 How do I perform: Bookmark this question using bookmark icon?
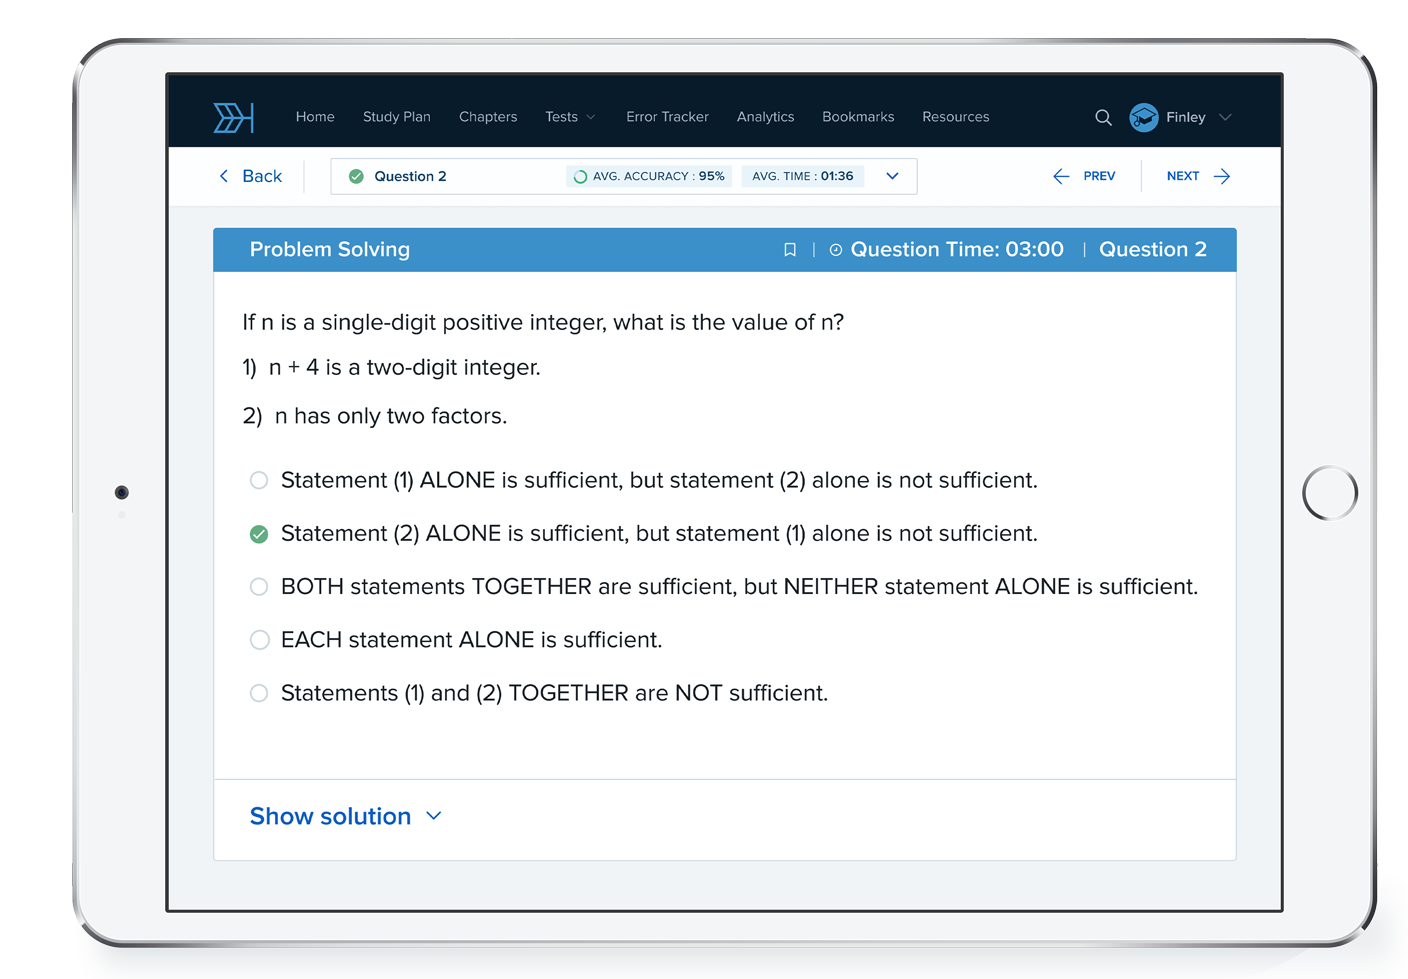pos(790,250)
